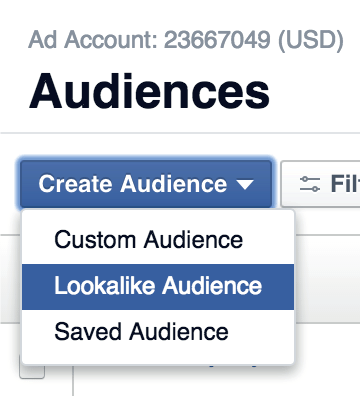Click the Fil text on the Filter button
Image resolution: width=360 pixels, height=396 pixels.
click(x=345, y=184)
